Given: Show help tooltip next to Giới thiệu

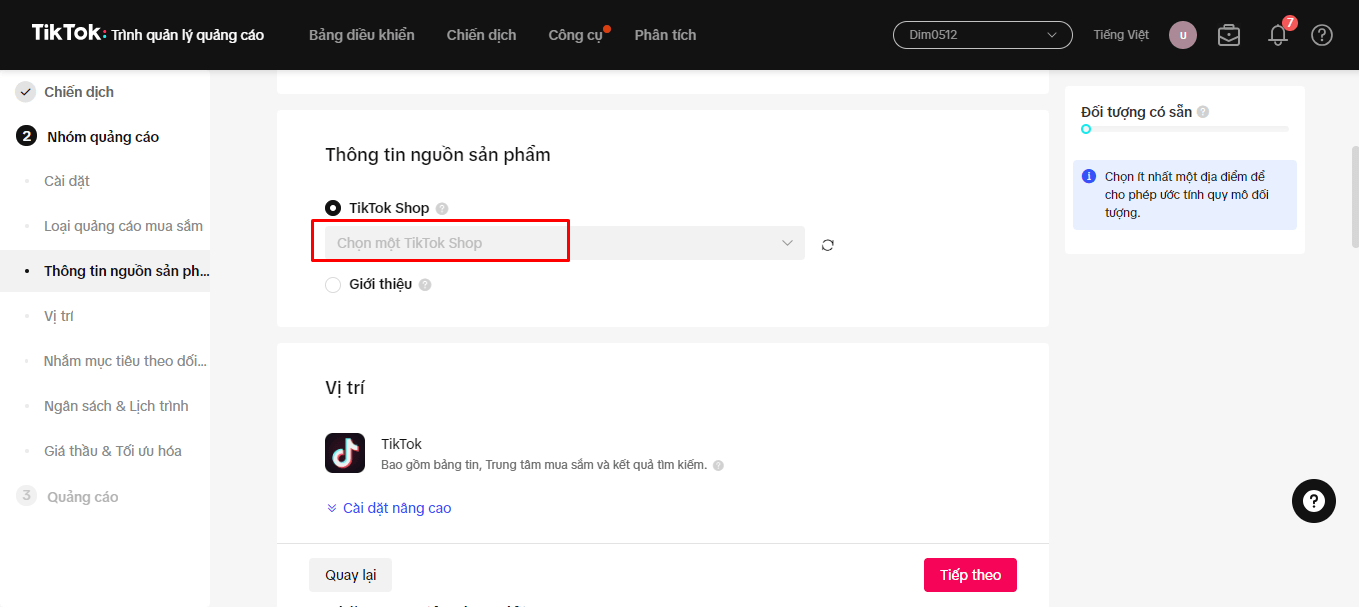Looking at the screenshot, I should 425,285.
